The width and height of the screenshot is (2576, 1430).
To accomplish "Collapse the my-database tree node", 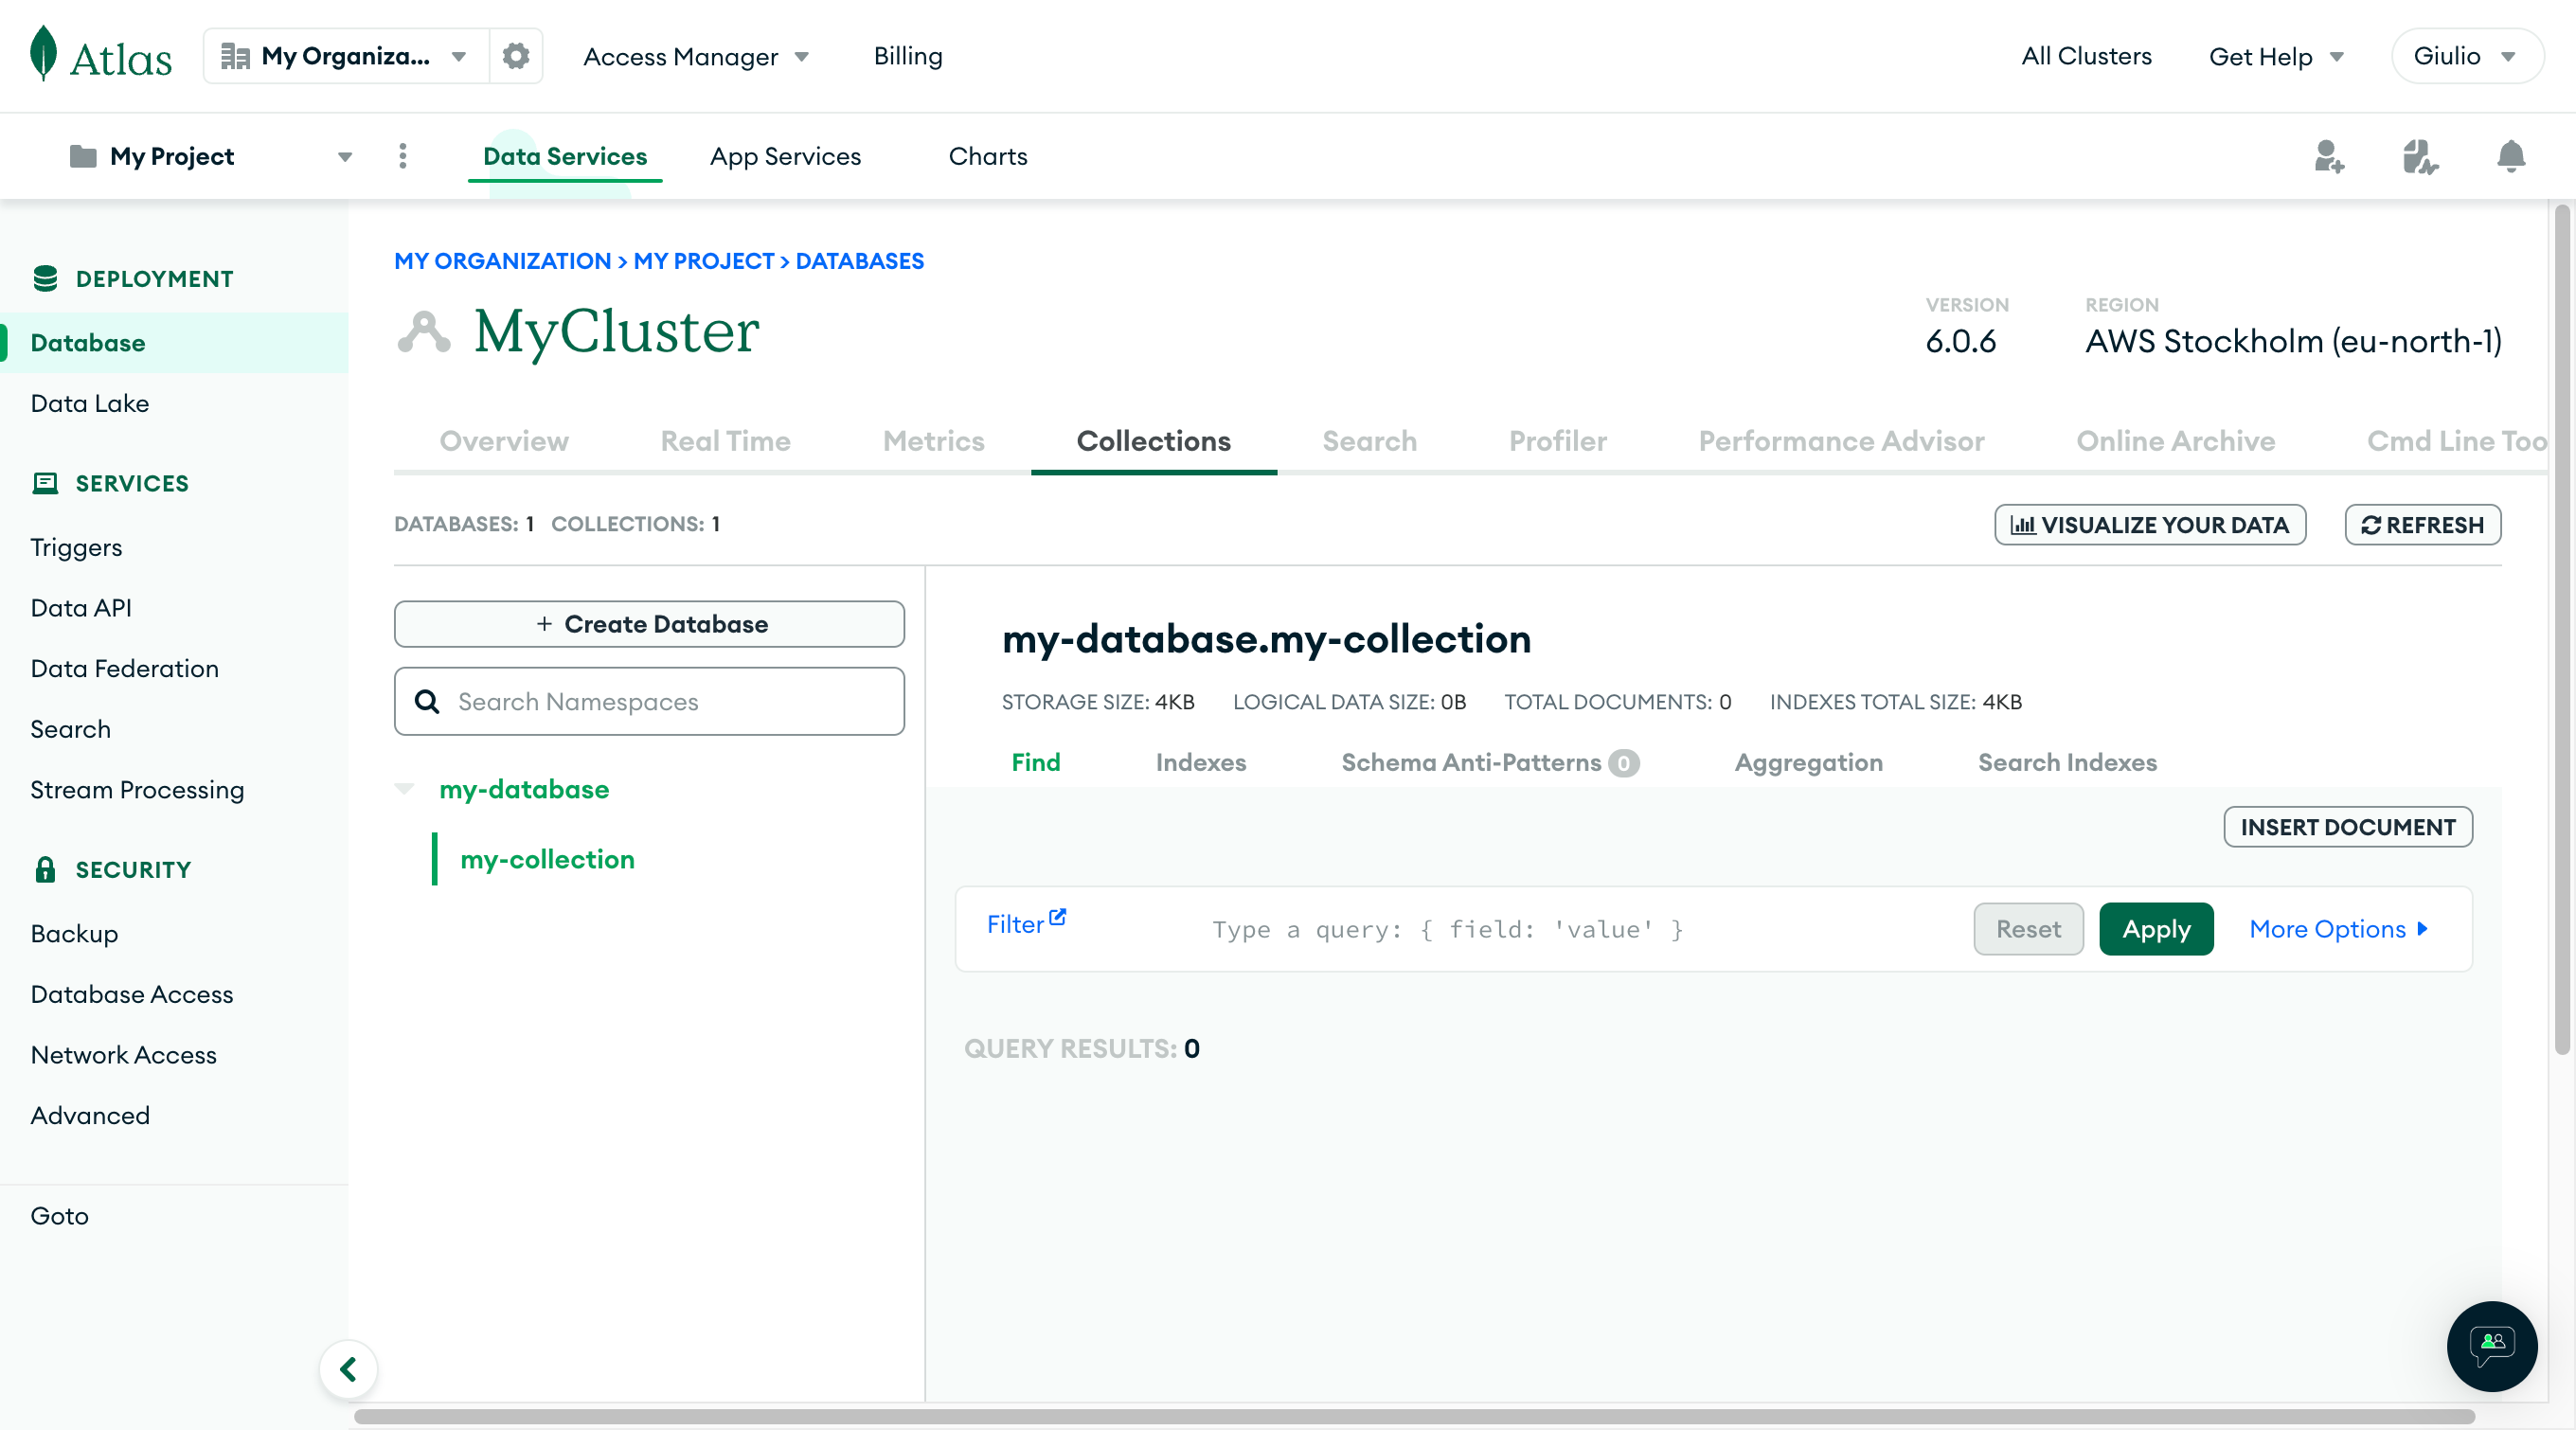I will click(406, 789).
